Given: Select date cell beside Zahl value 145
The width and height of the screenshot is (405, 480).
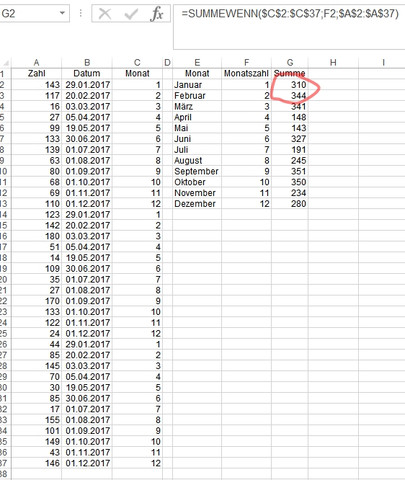Looking at the screenshot, I should pos(87,366).
